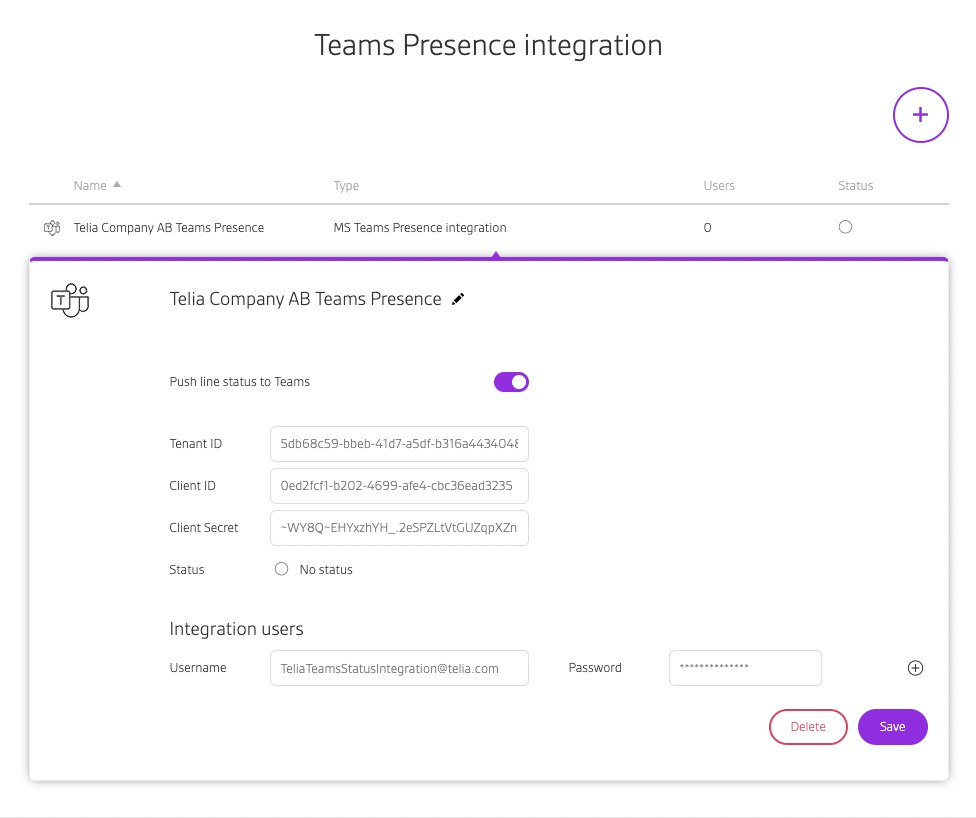This screenshot has width=976, height=818.
Task: Click the No status indicator circle
Action: click(x=281, y=569)
